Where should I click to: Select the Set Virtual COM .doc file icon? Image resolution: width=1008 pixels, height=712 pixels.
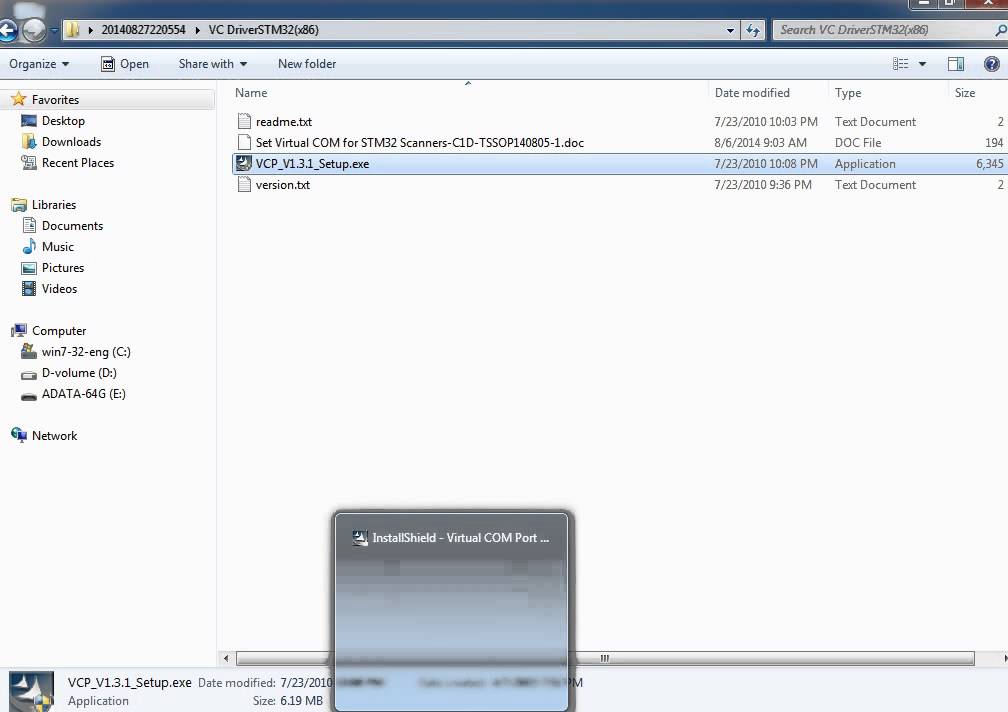coord(244,142)
